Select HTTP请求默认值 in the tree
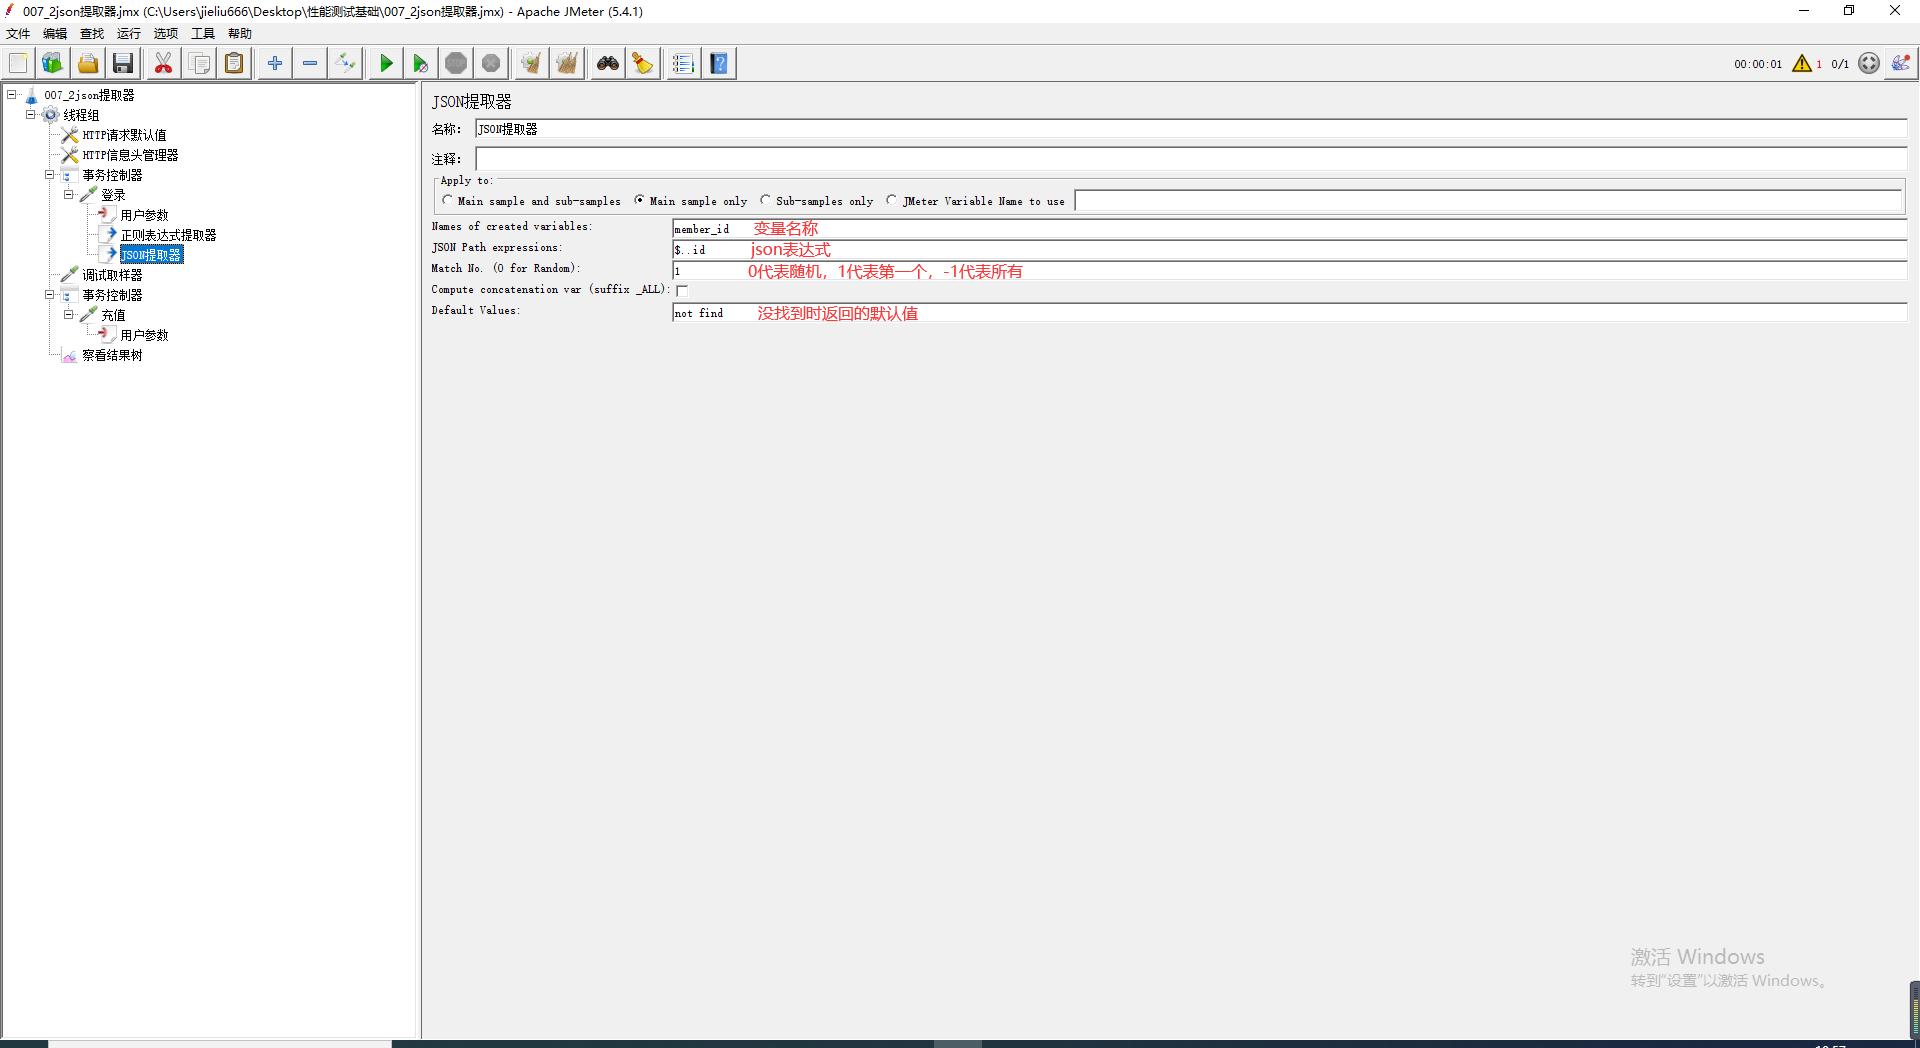 124,135
